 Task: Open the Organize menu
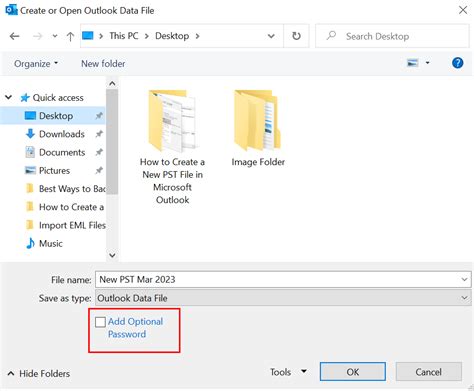(x=36, y=63)
